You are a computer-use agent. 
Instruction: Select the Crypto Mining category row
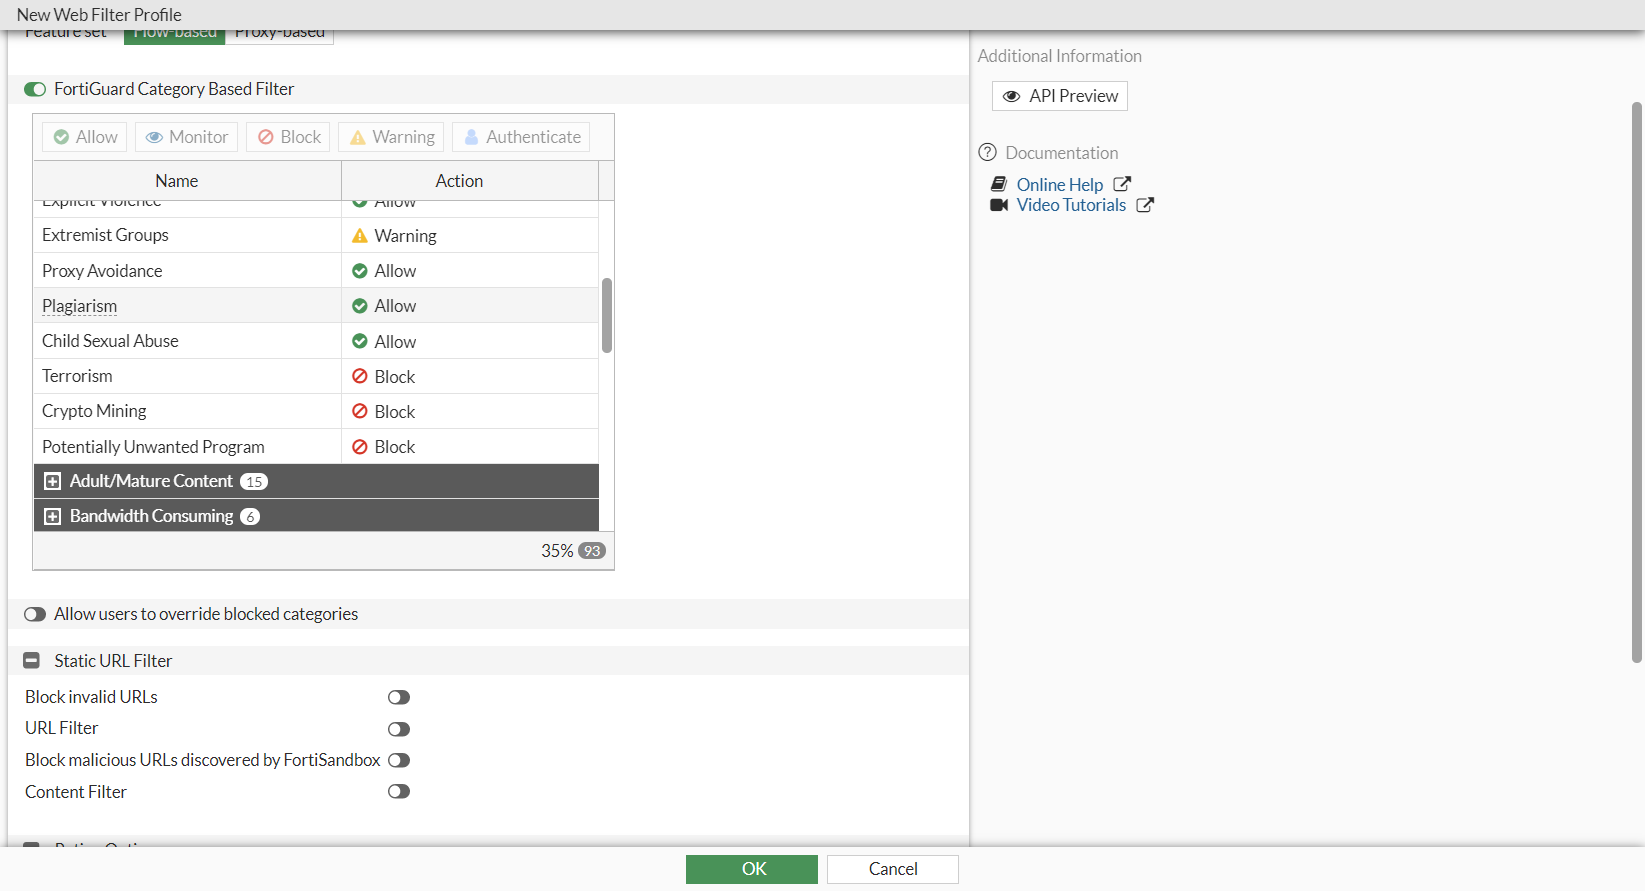click(x=316, y=411)
